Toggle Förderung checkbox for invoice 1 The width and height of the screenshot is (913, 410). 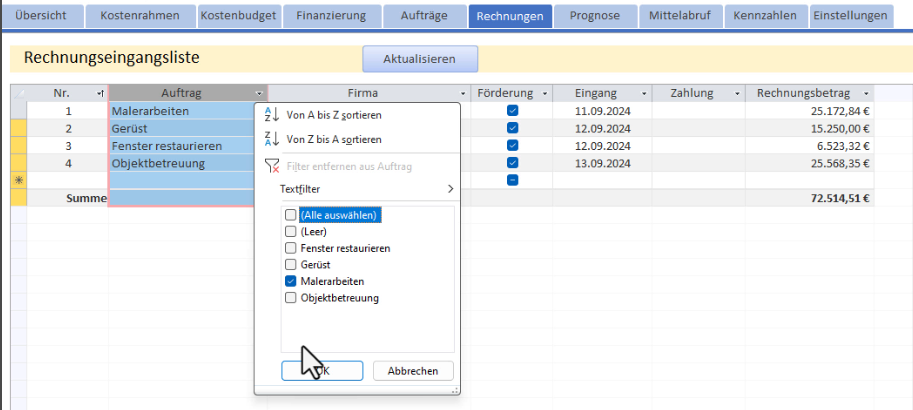(x=512, y=111)
